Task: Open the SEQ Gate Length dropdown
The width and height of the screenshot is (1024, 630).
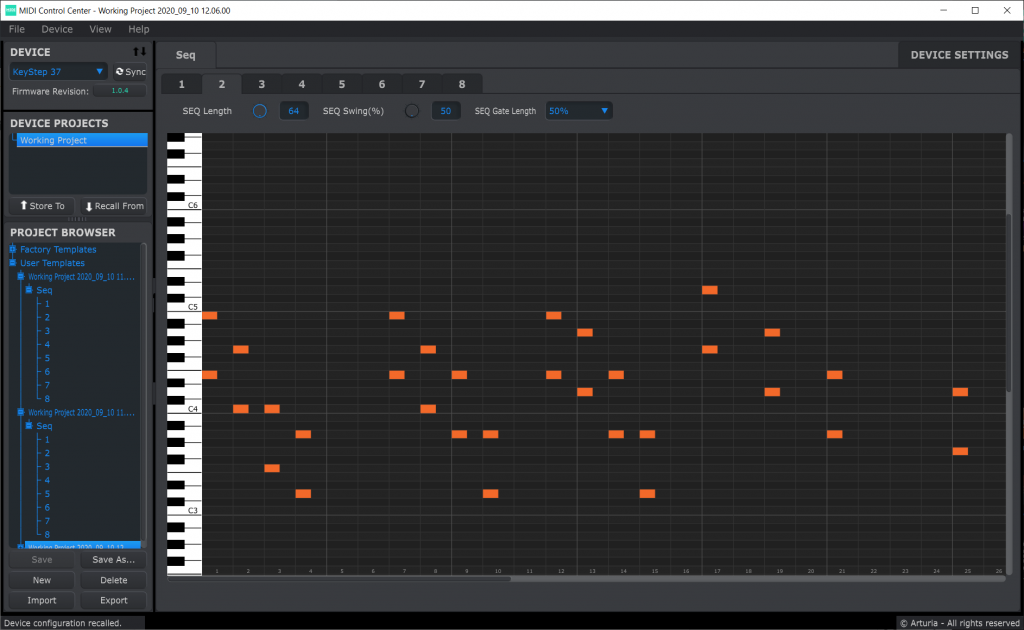Action: click(x=578, y=110)
